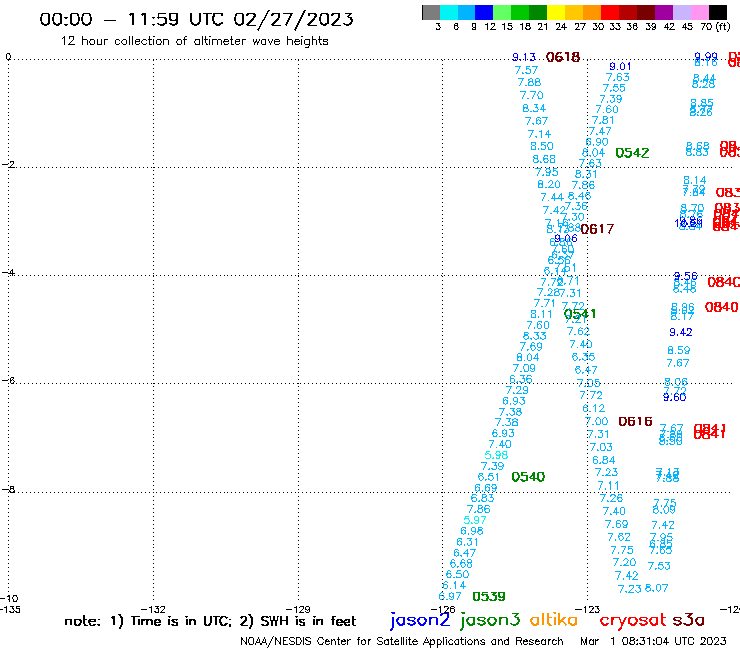740x650 pixels.
Task: Click the -132 longitude axis label
Action: 153,609
